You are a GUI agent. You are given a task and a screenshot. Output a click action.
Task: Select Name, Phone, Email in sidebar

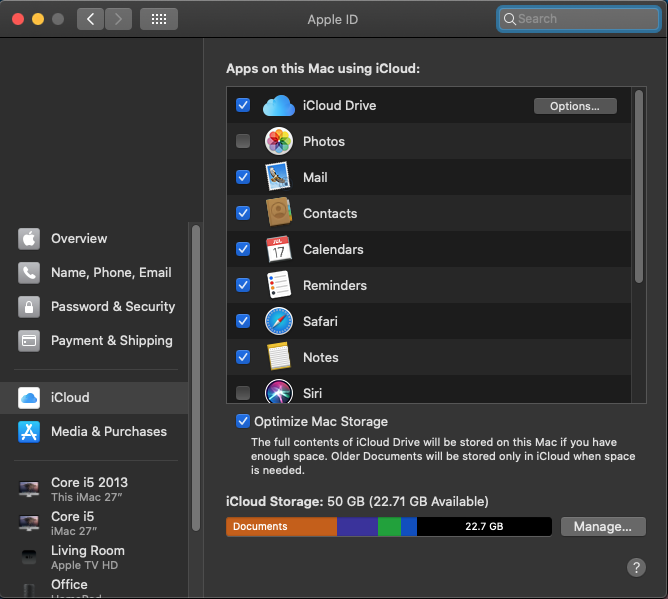(94, 273)
